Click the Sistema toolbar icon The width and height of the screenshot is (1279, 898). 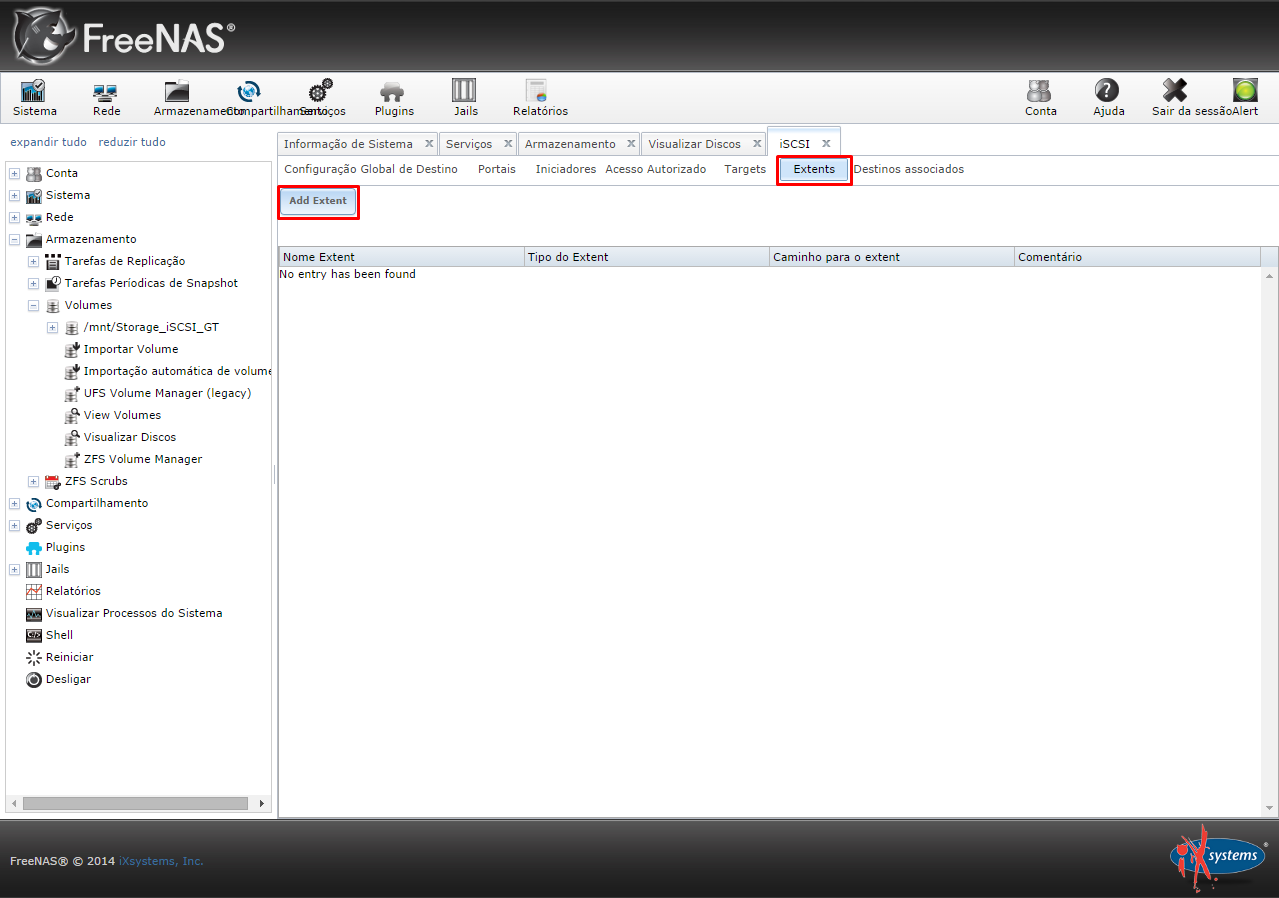(34, 92)
